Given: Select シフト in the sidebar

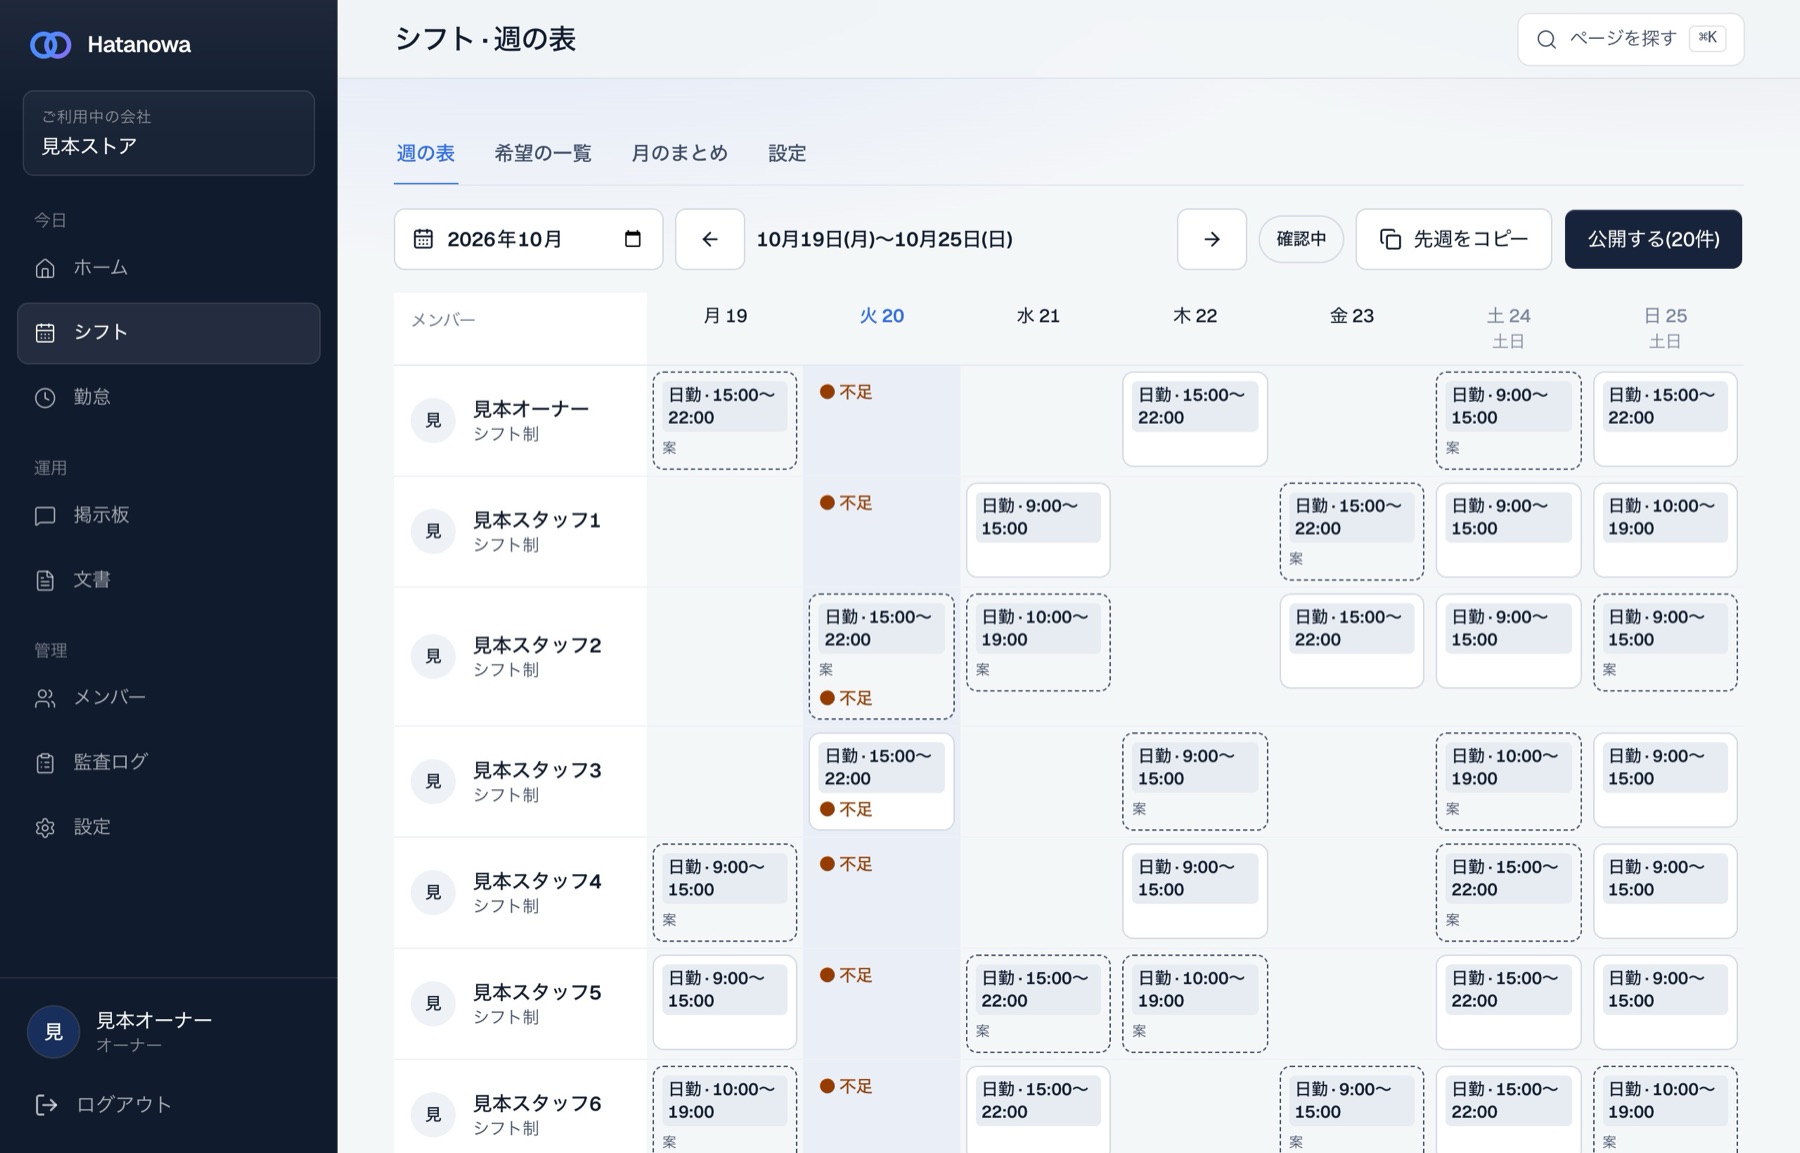Looking at the screenshot, I should pos(168,333).
